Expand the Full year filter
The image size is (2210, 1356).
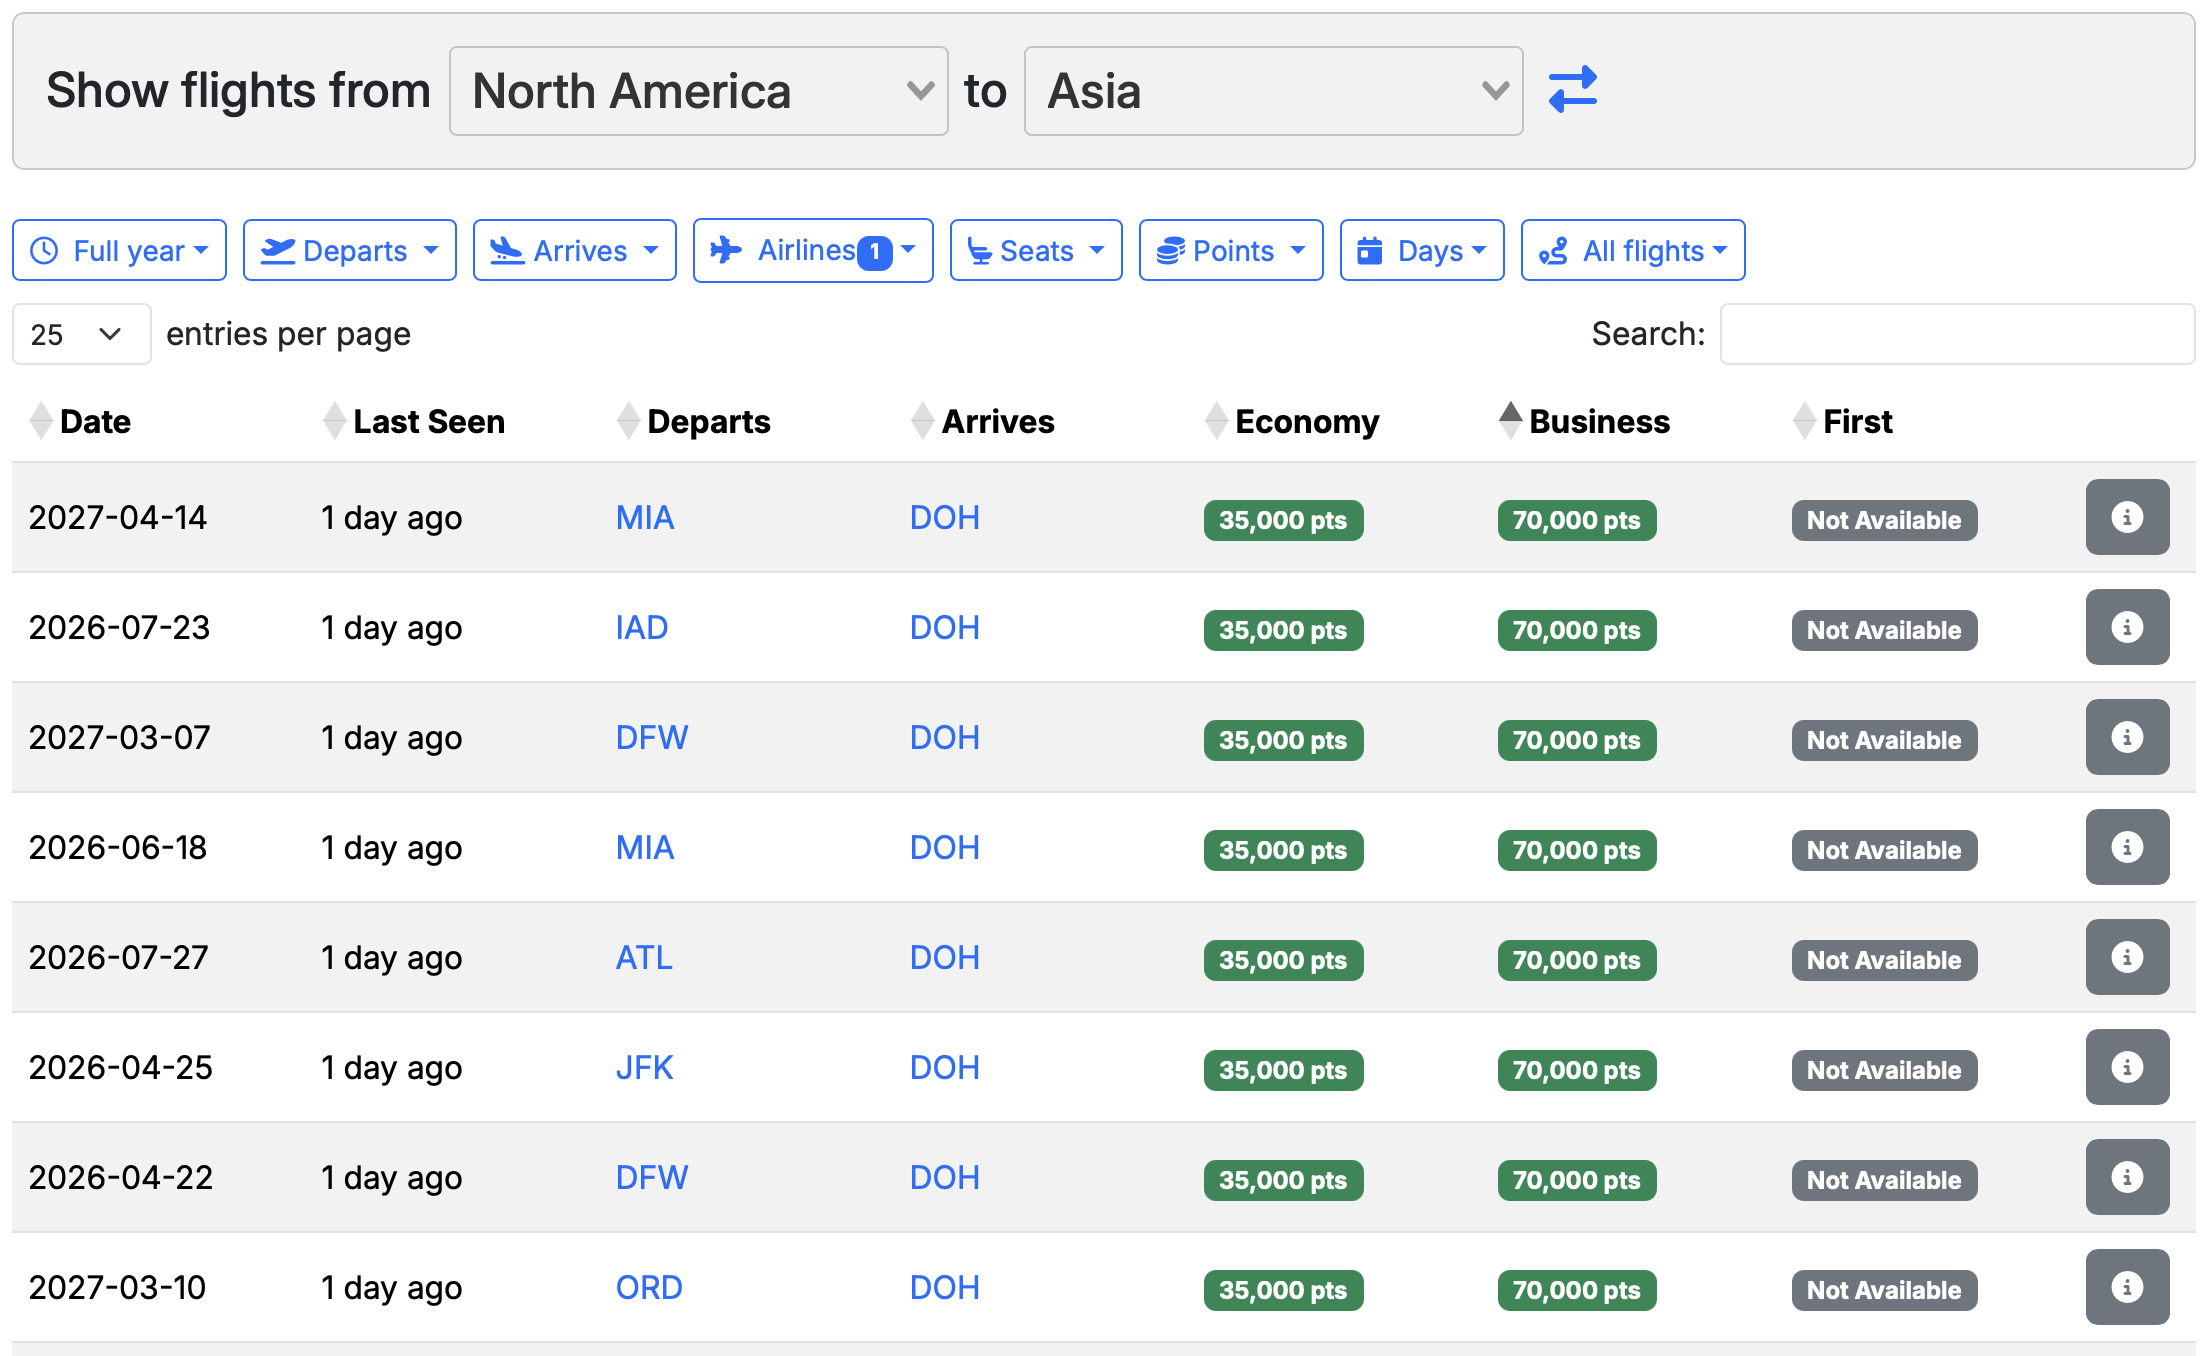119,250
